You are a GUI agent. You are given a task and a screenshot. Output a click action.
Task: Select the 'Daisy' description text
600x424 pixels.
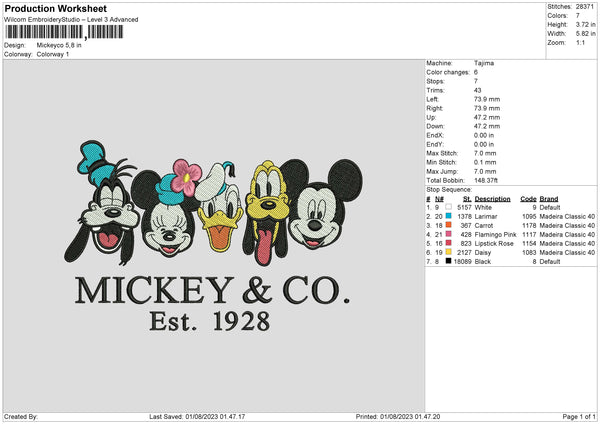pyautogui.click(x=483, y=253)
